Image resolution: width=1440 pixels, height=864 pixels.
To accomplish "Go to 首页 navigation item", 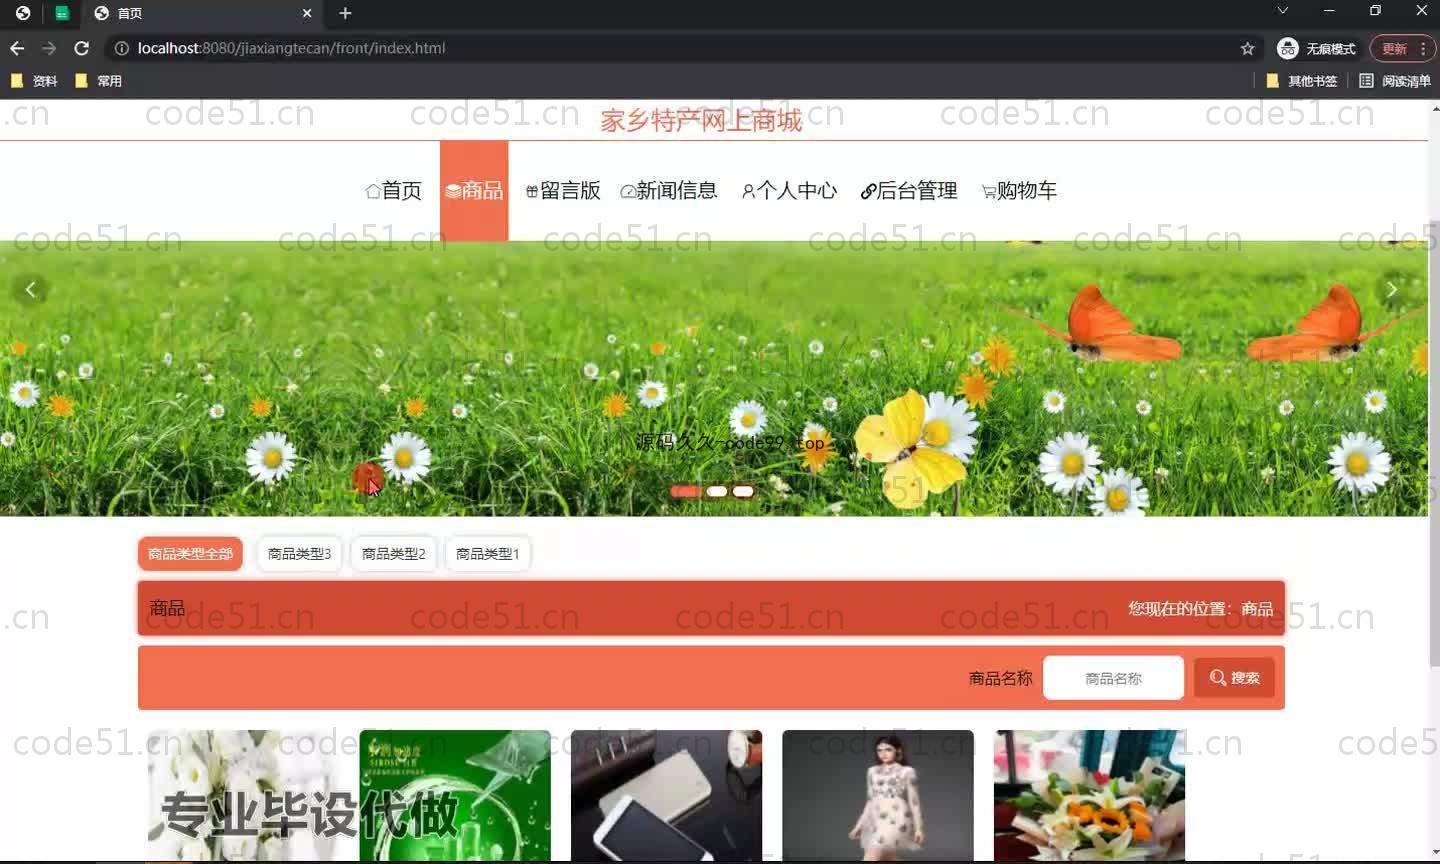I will 394,190.
